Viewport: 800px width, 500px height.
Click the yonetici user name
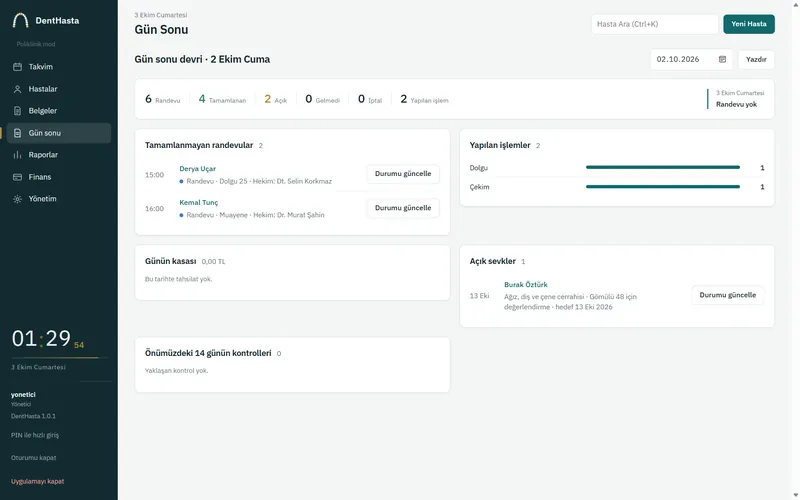(x=23, y=394)
